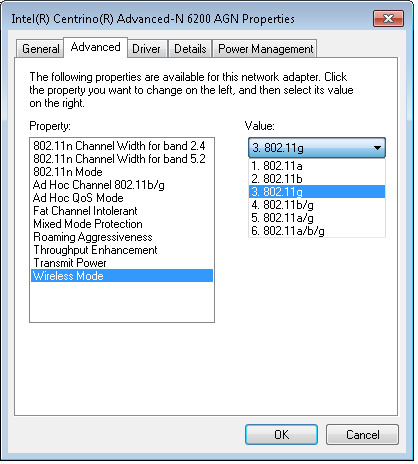Confirm changes with OK button
The image size is (418, 464).
point(281,435)
